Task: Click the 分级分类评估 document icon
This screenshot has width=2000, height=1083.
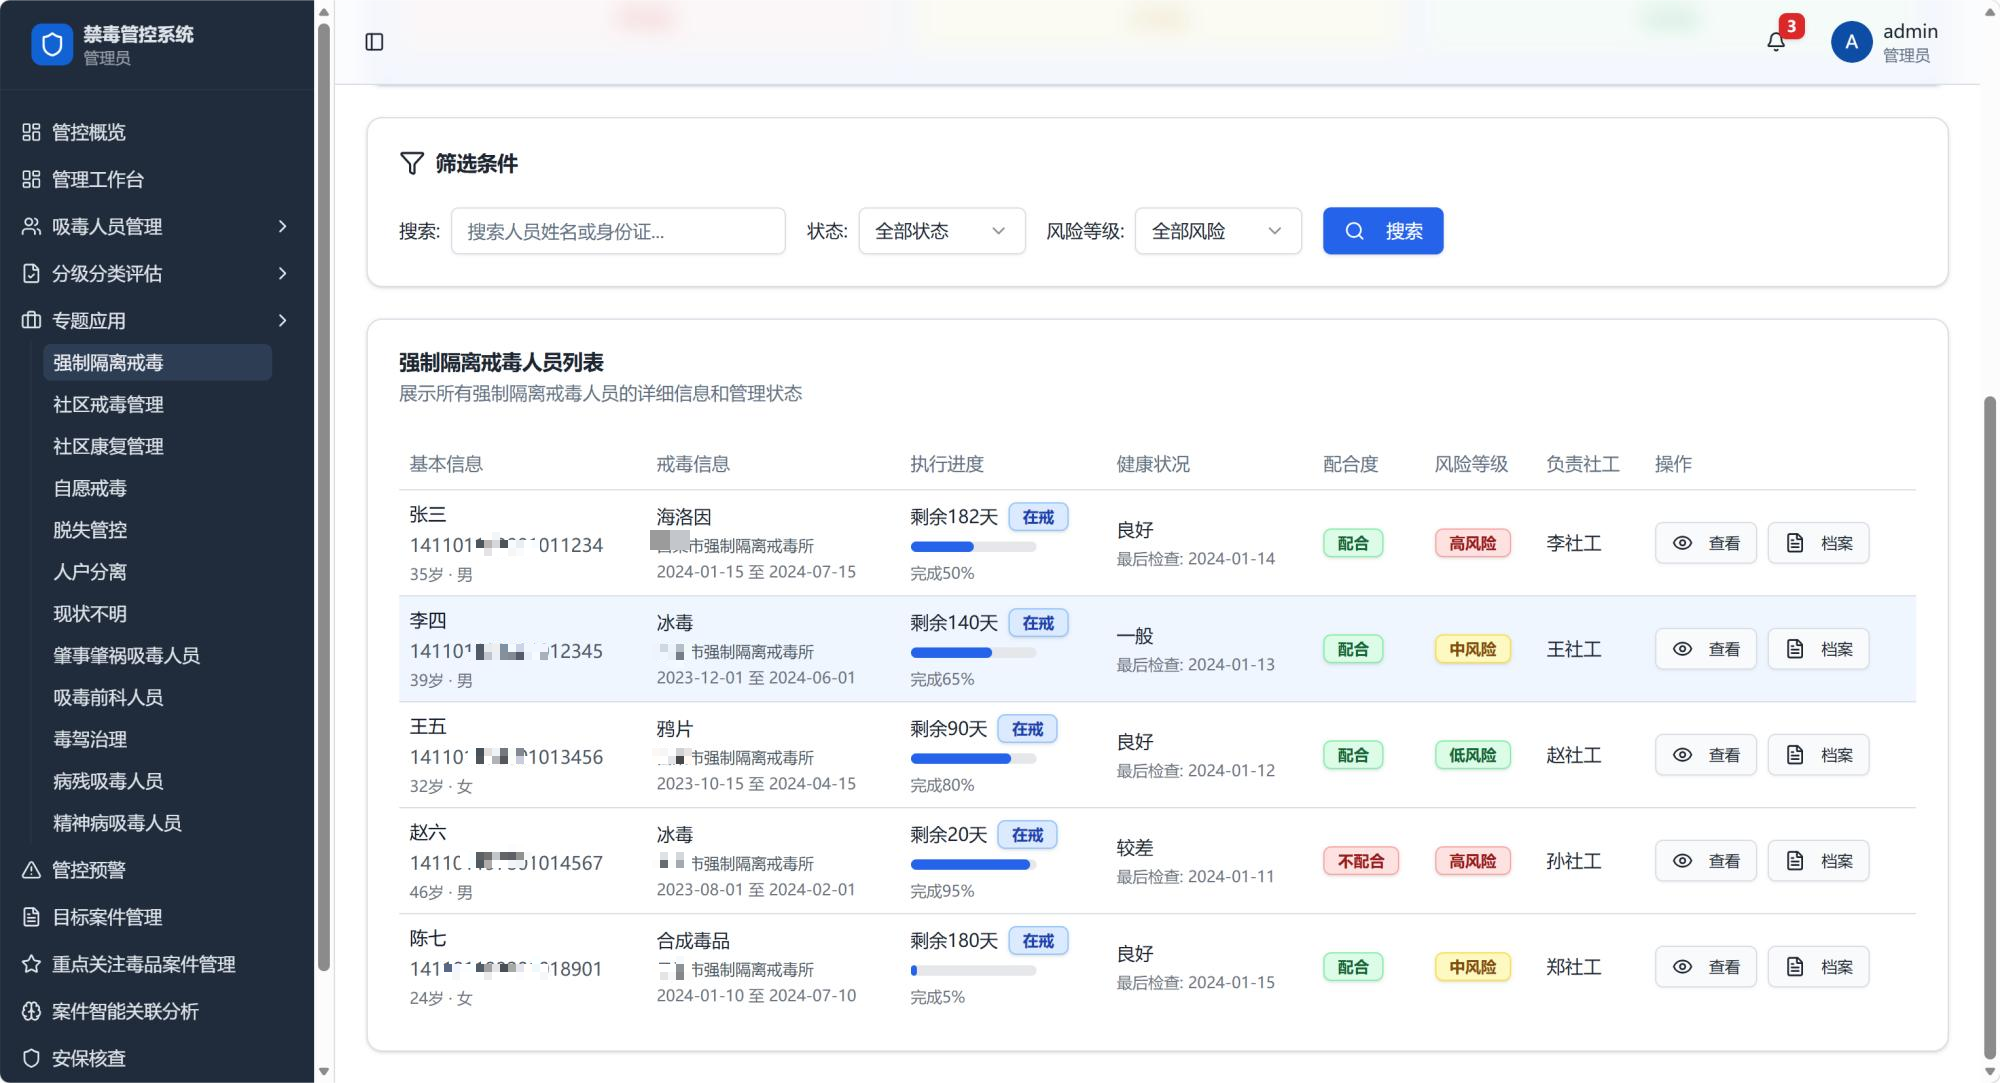Action: (32, 273)
